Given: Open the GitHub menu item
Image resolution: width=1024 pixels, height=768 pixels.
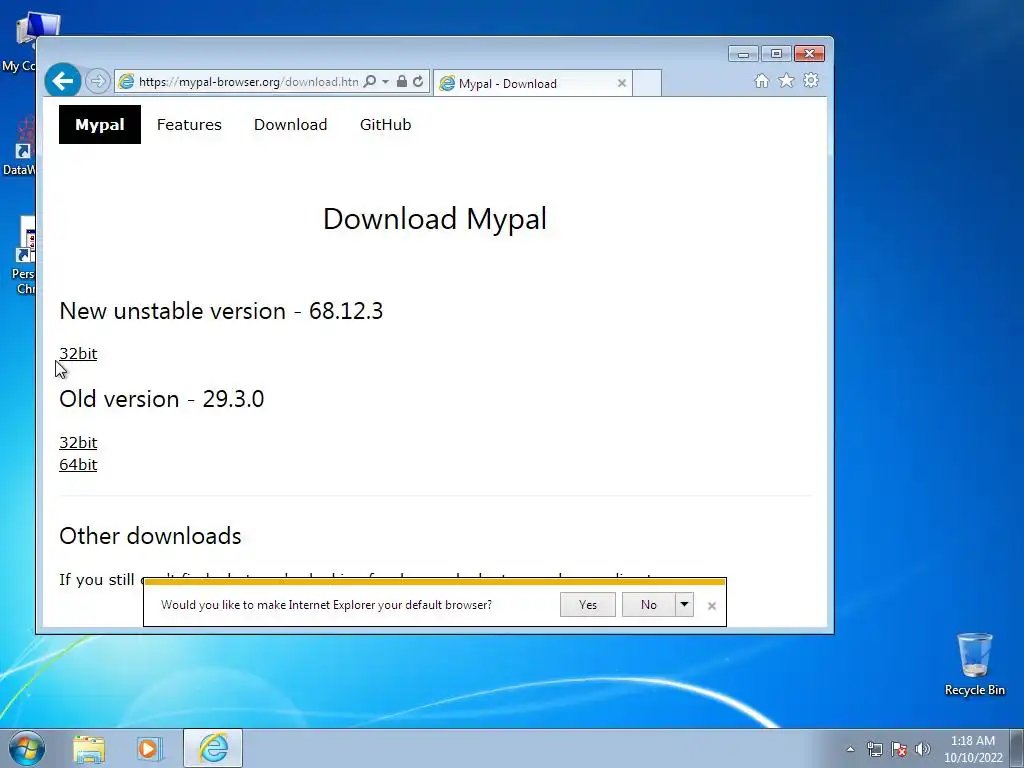Looking at the screenshot, I should (385, 125).
